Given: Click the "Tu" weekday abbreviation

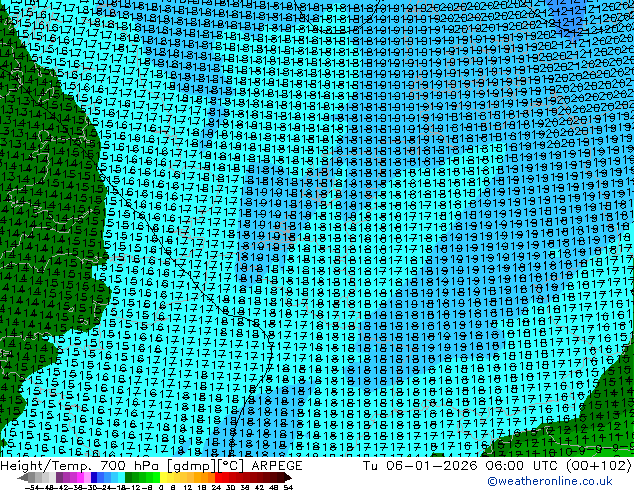Looking at the screenshot, I should point(370,465).
